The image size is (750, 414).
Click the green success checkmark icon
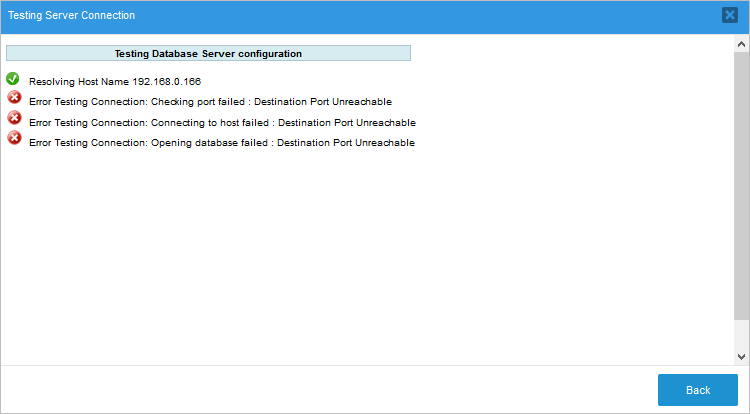[x=13, y=78]
